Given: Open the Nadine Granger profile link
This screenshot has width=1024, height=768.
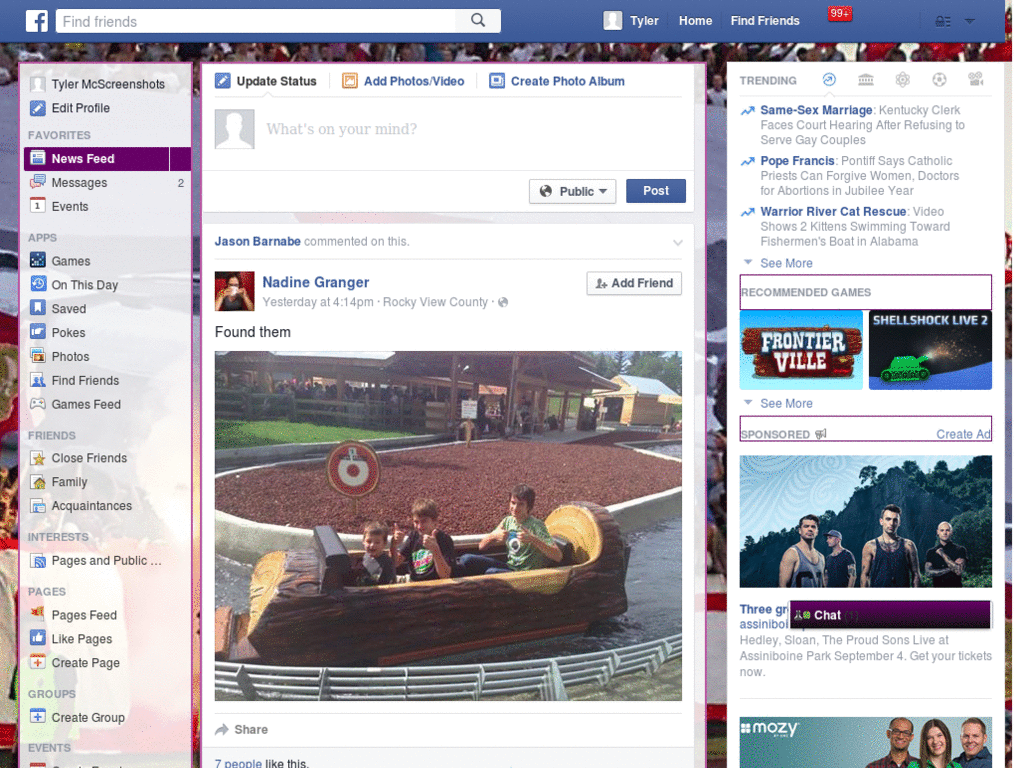Looking at the screenshot, I should pyautogui.click(x=315, y=282).
